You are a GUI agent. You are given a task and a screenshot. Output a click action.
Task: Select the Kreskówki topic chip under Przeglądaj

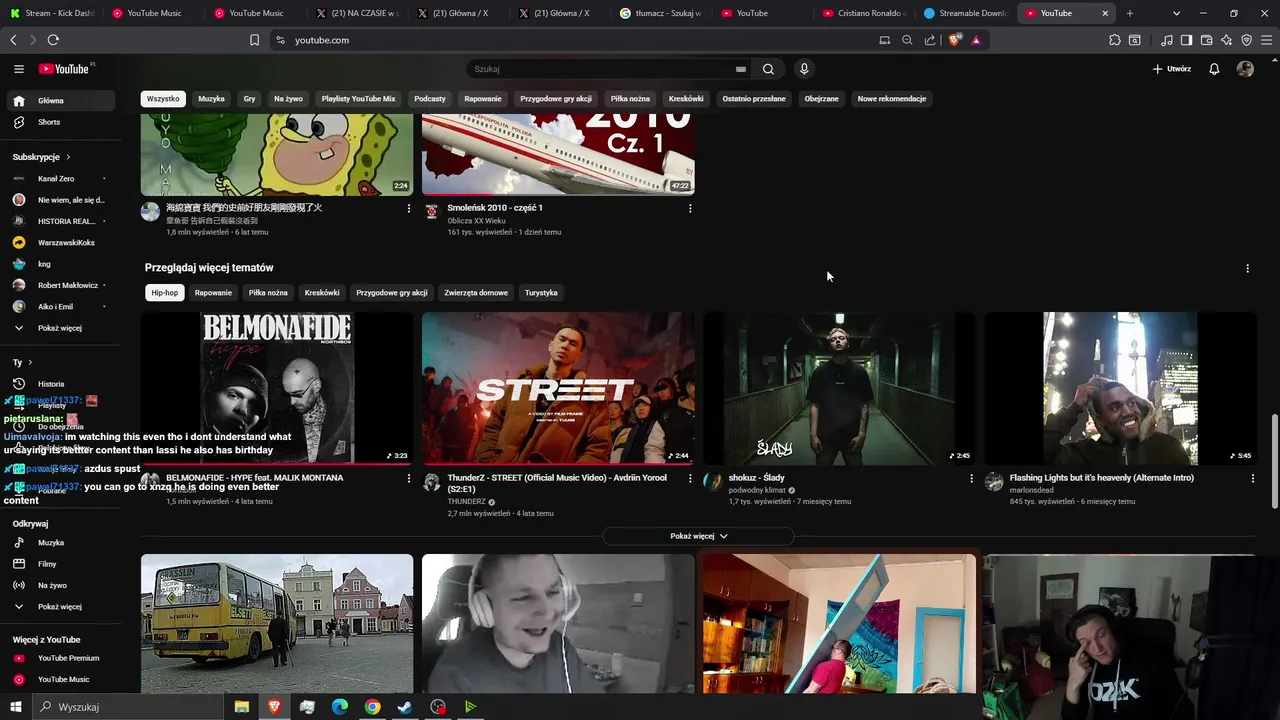(x=322, y=293)
